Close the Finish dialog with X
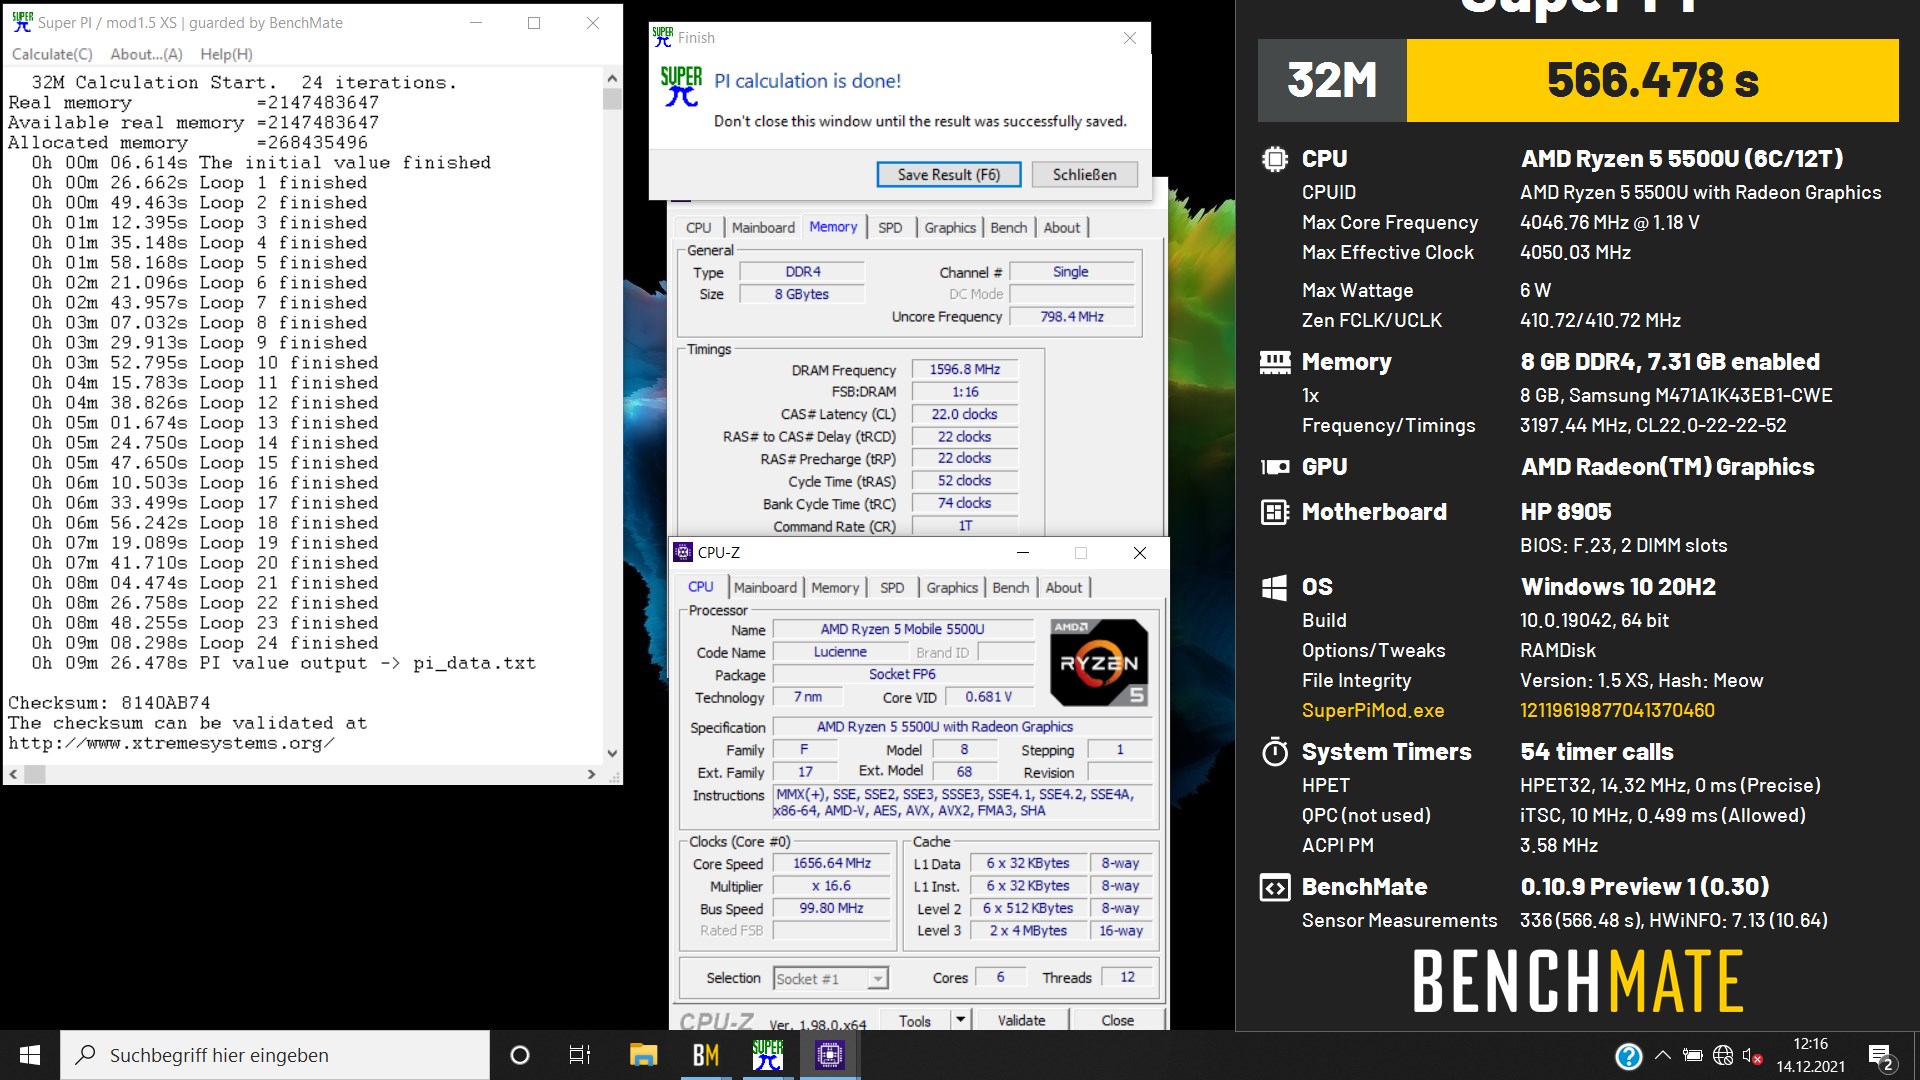The width and height of the screenshot is (1920, 1080). (x=1130, y=38)
